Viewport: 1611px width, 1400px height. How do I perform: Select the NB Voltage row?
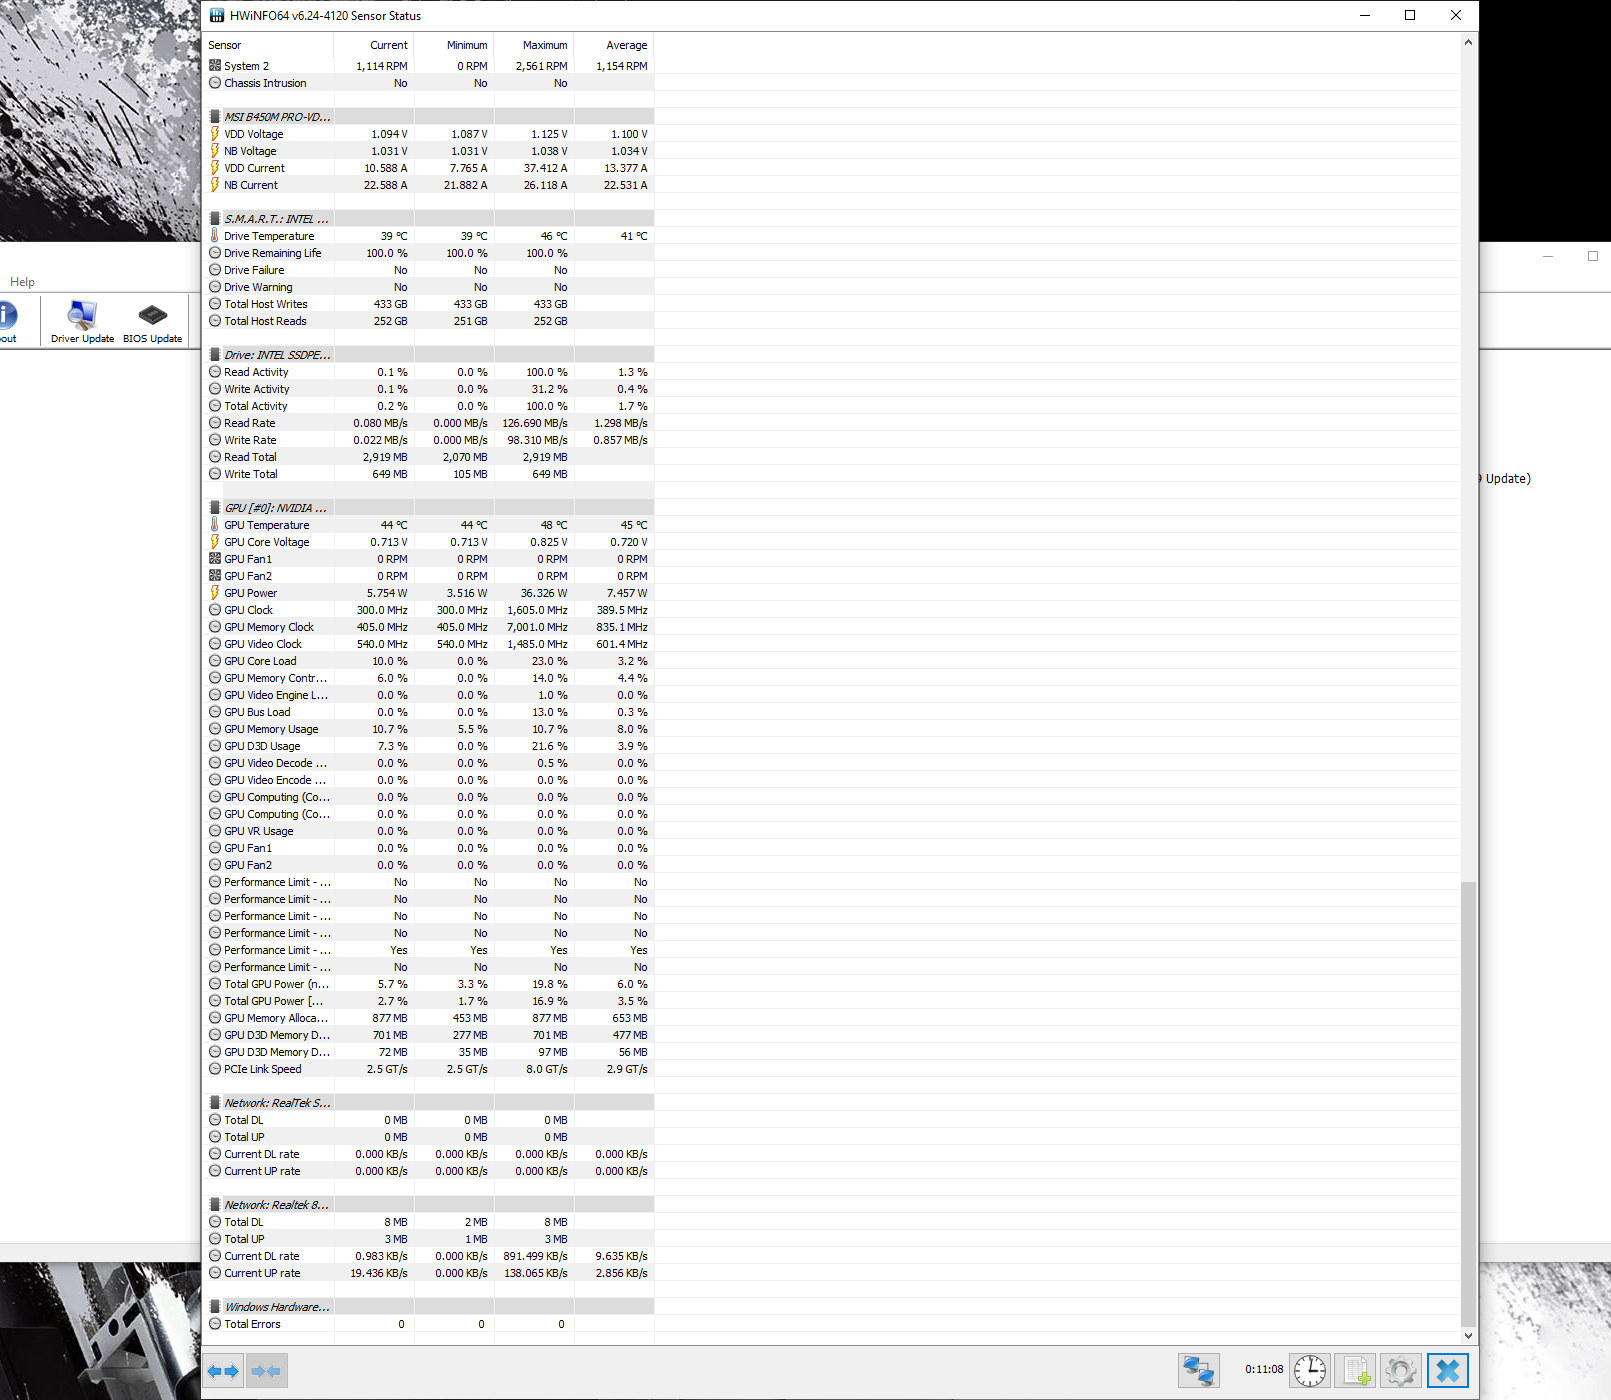[430, 151]
